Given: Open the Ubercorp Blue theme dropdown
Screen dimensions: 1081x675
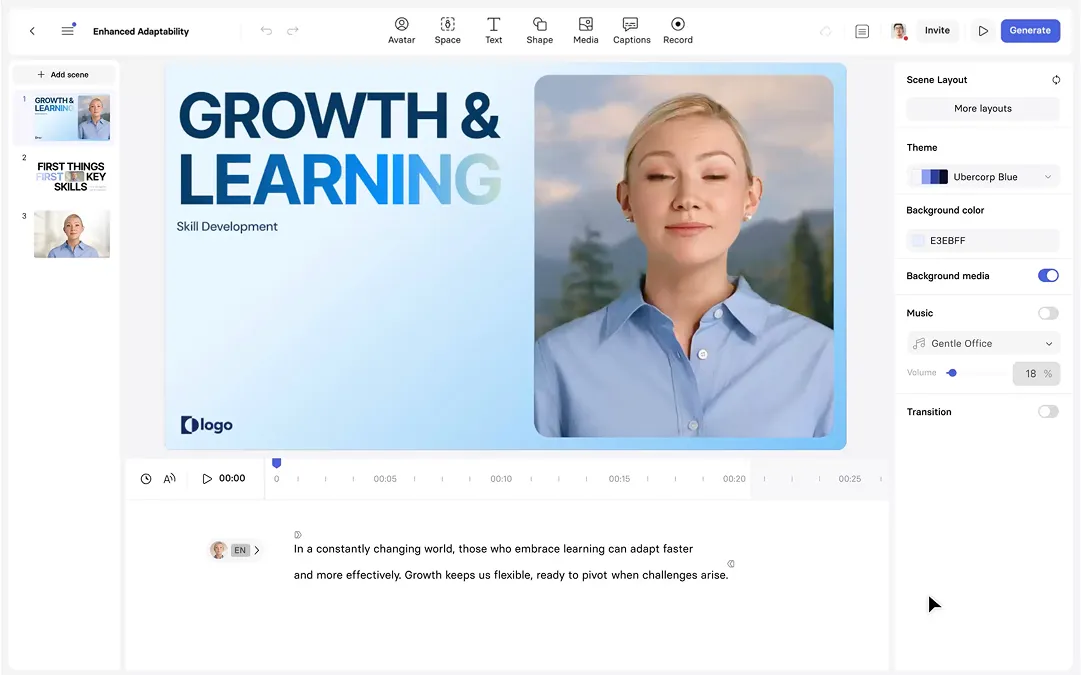Looking at the screenshot, I should pyautogui.click(x=982, y=177).
